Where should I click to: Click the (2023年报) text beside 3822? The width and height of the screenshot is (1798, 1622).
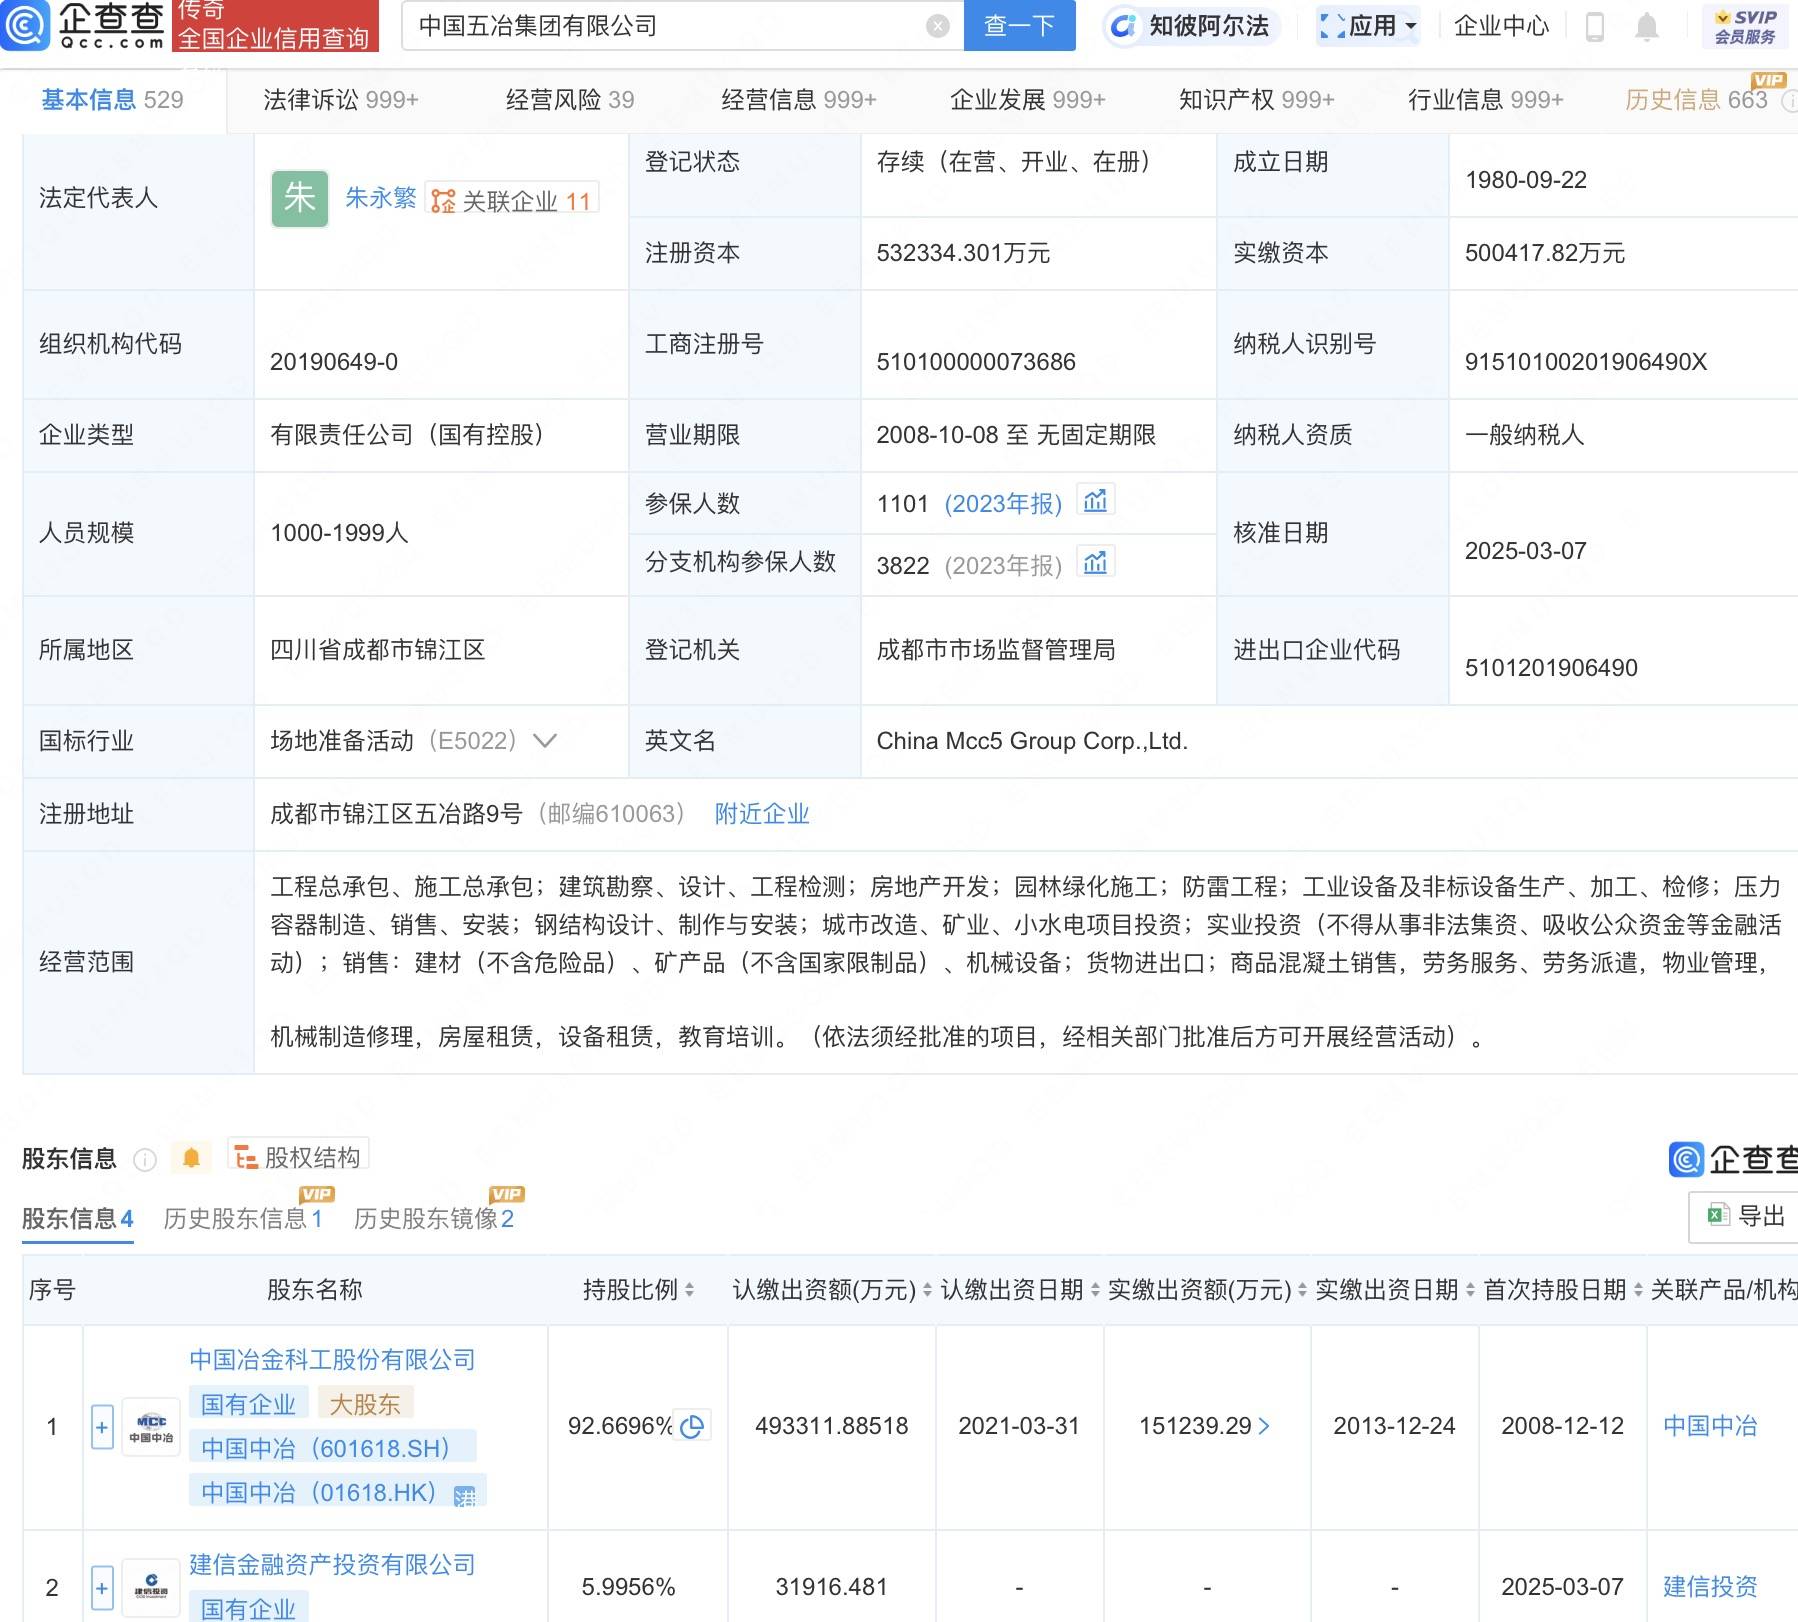pos(1003,566)
